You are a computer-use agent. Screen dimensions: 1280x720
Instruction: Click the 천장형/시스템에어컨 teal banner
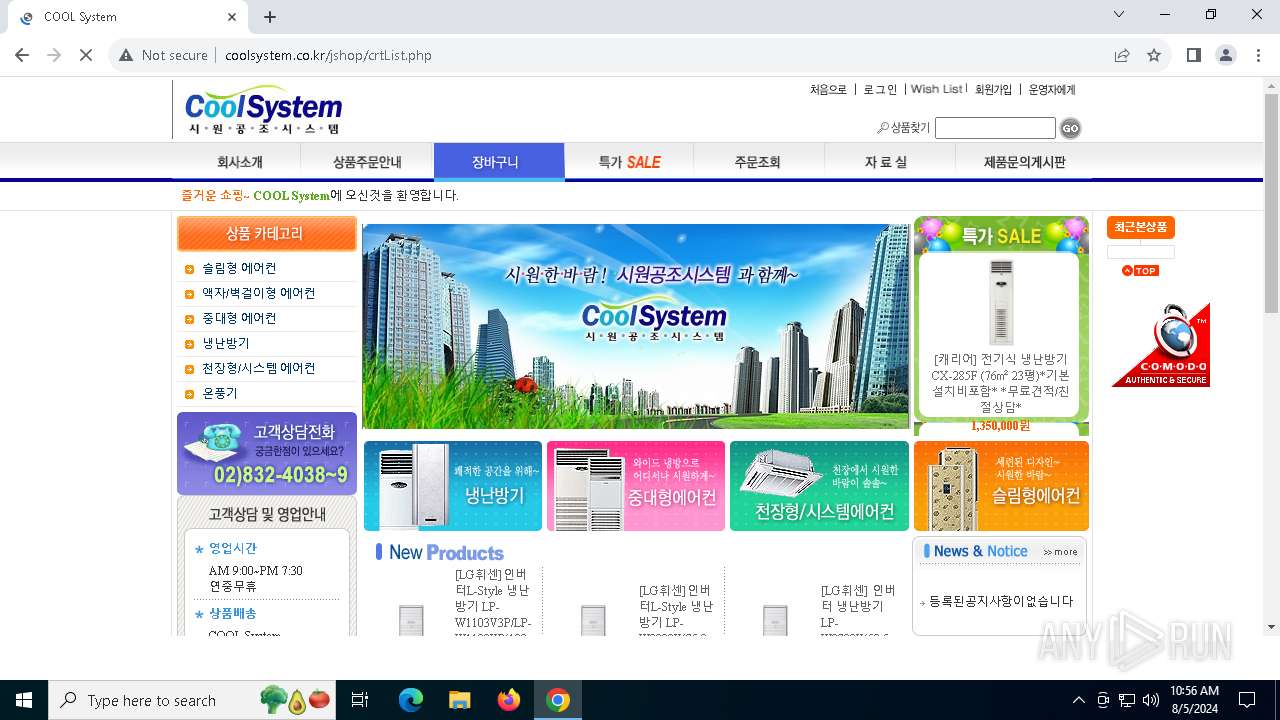pos(819,486)
